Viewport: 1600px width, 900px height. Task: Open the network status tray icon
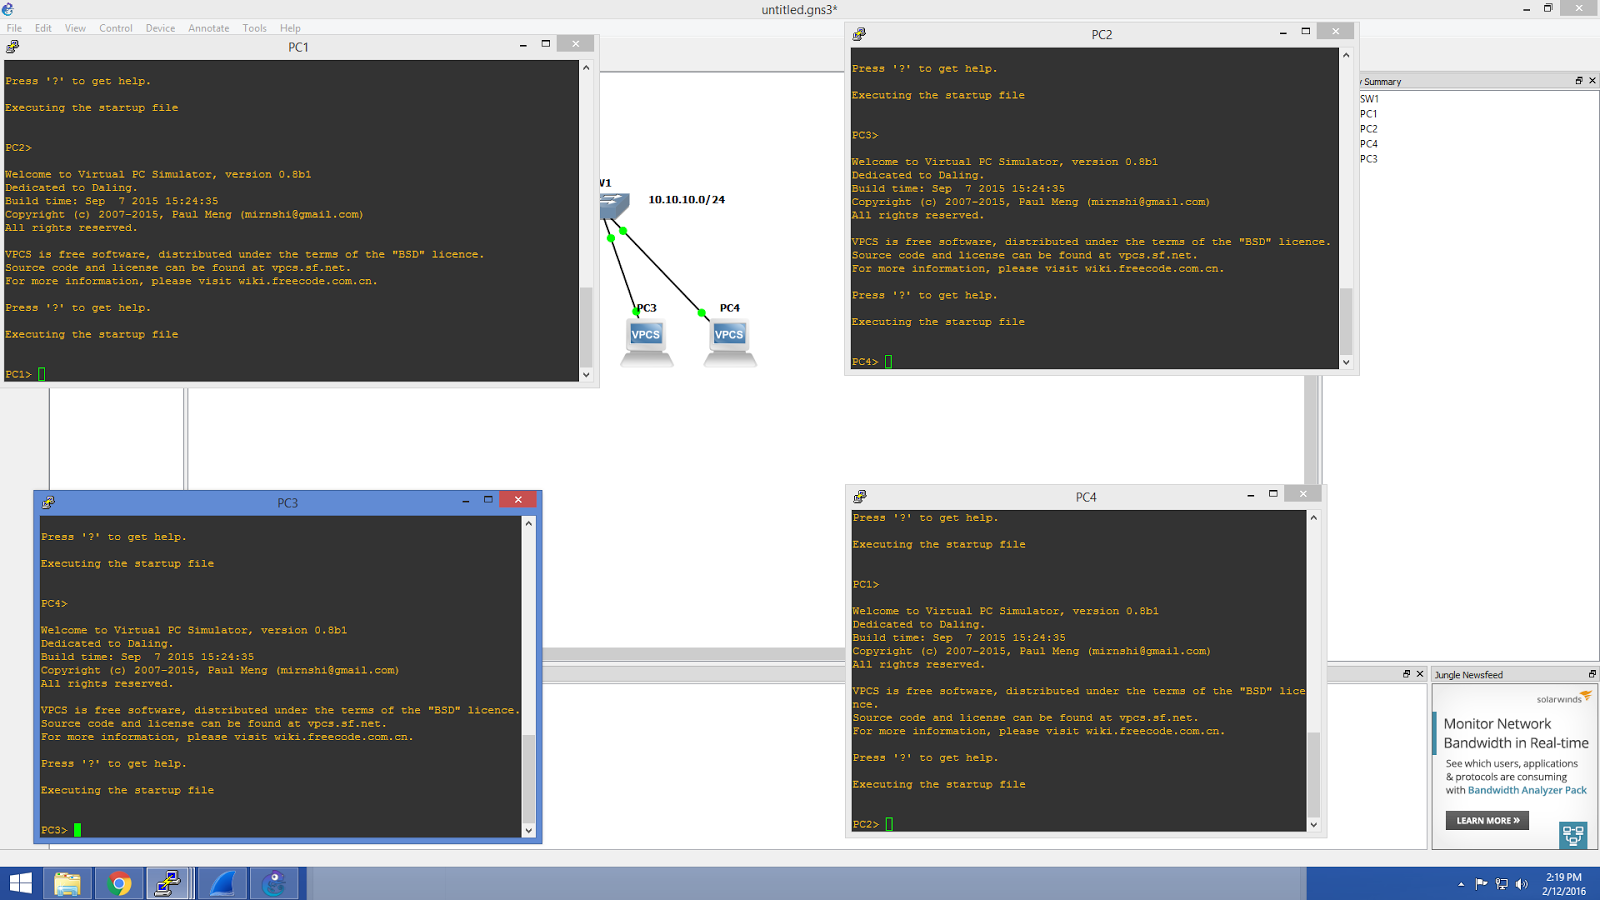point(1501,884)
